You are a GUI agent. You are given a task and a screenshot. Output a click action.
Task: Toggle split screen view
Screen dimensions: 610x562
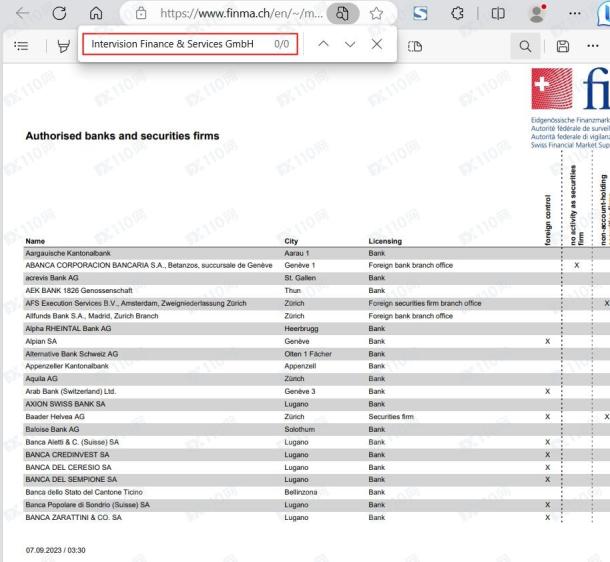click(498, 14)
